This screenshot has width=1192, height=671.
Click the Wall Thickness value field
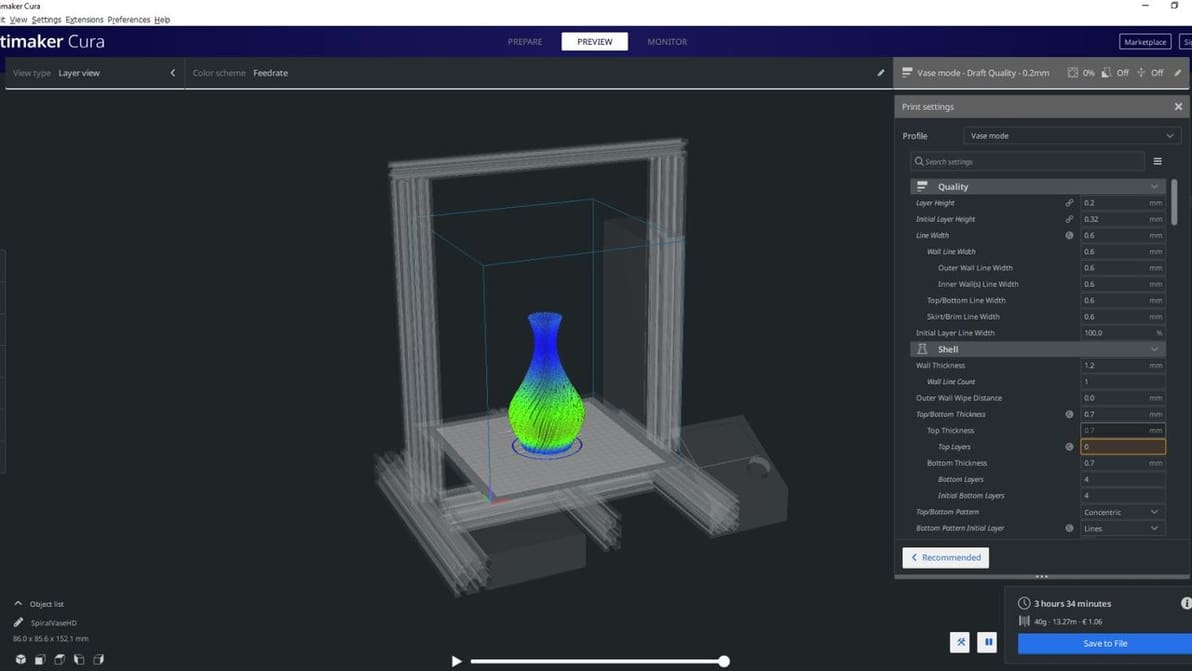click(x=1123, y=366)
